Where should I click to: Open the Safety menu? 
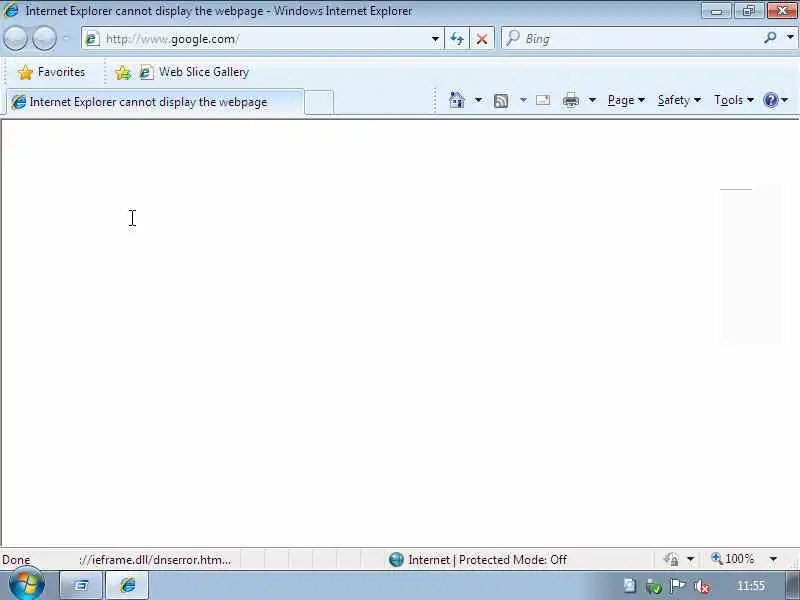[679, 101]
